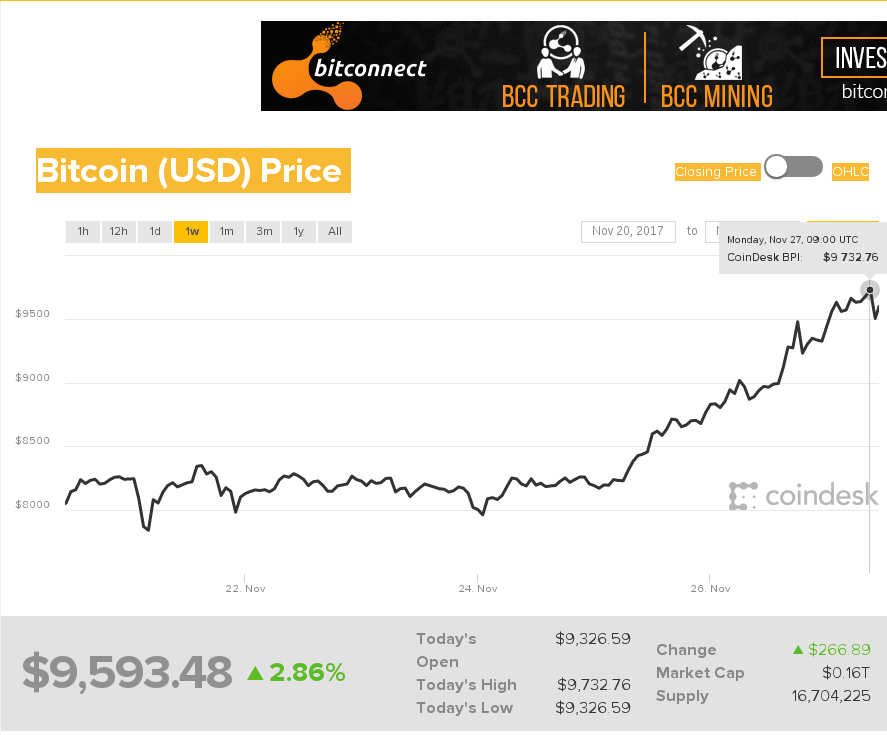This screenshot has height=735, width=887.
Task: Switch chart range to 1h
Action: pos(83,231)
